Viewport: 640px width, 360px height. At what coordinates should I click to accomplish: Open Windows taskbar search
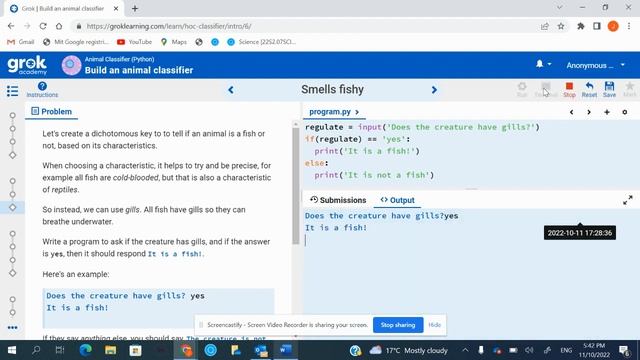click(36, 350)
